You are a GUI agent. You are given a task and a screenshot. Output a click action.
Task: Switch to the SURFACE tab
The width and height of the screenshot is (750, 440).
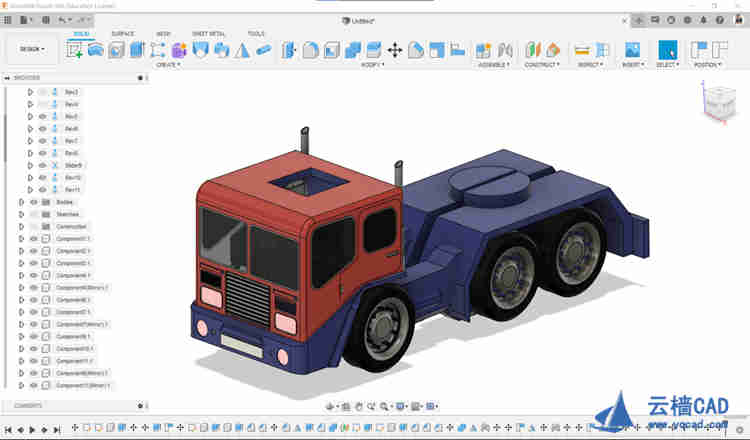(x=123, y=33)
